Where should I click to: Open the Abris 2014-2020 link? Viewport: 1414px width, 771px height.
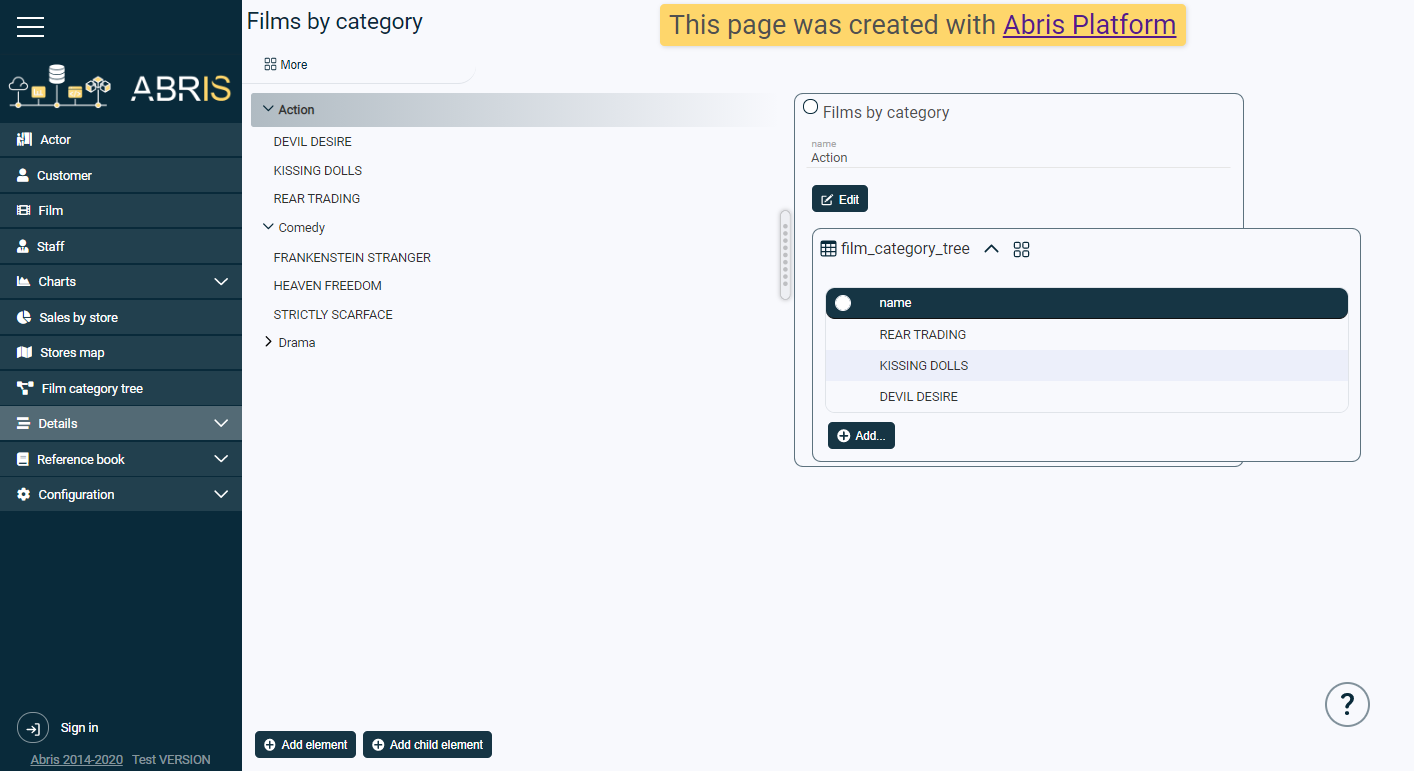point(77,760)
